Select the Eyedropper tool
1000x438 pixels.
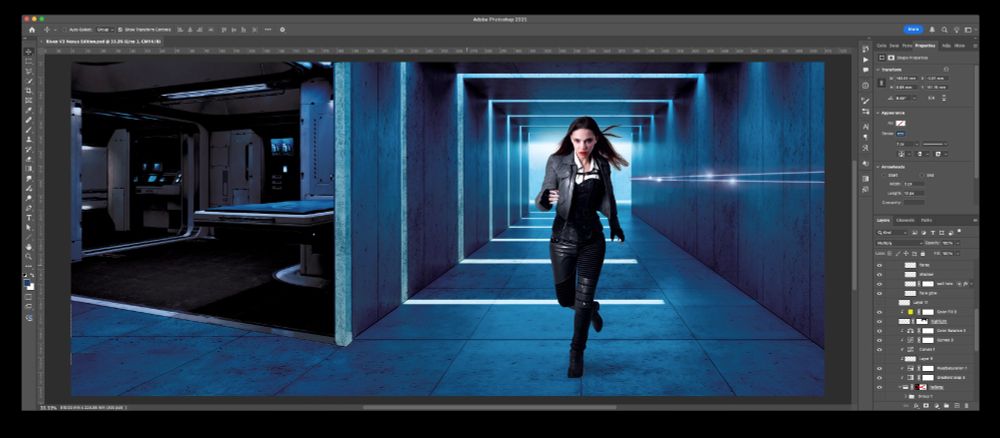coord(29,110)
